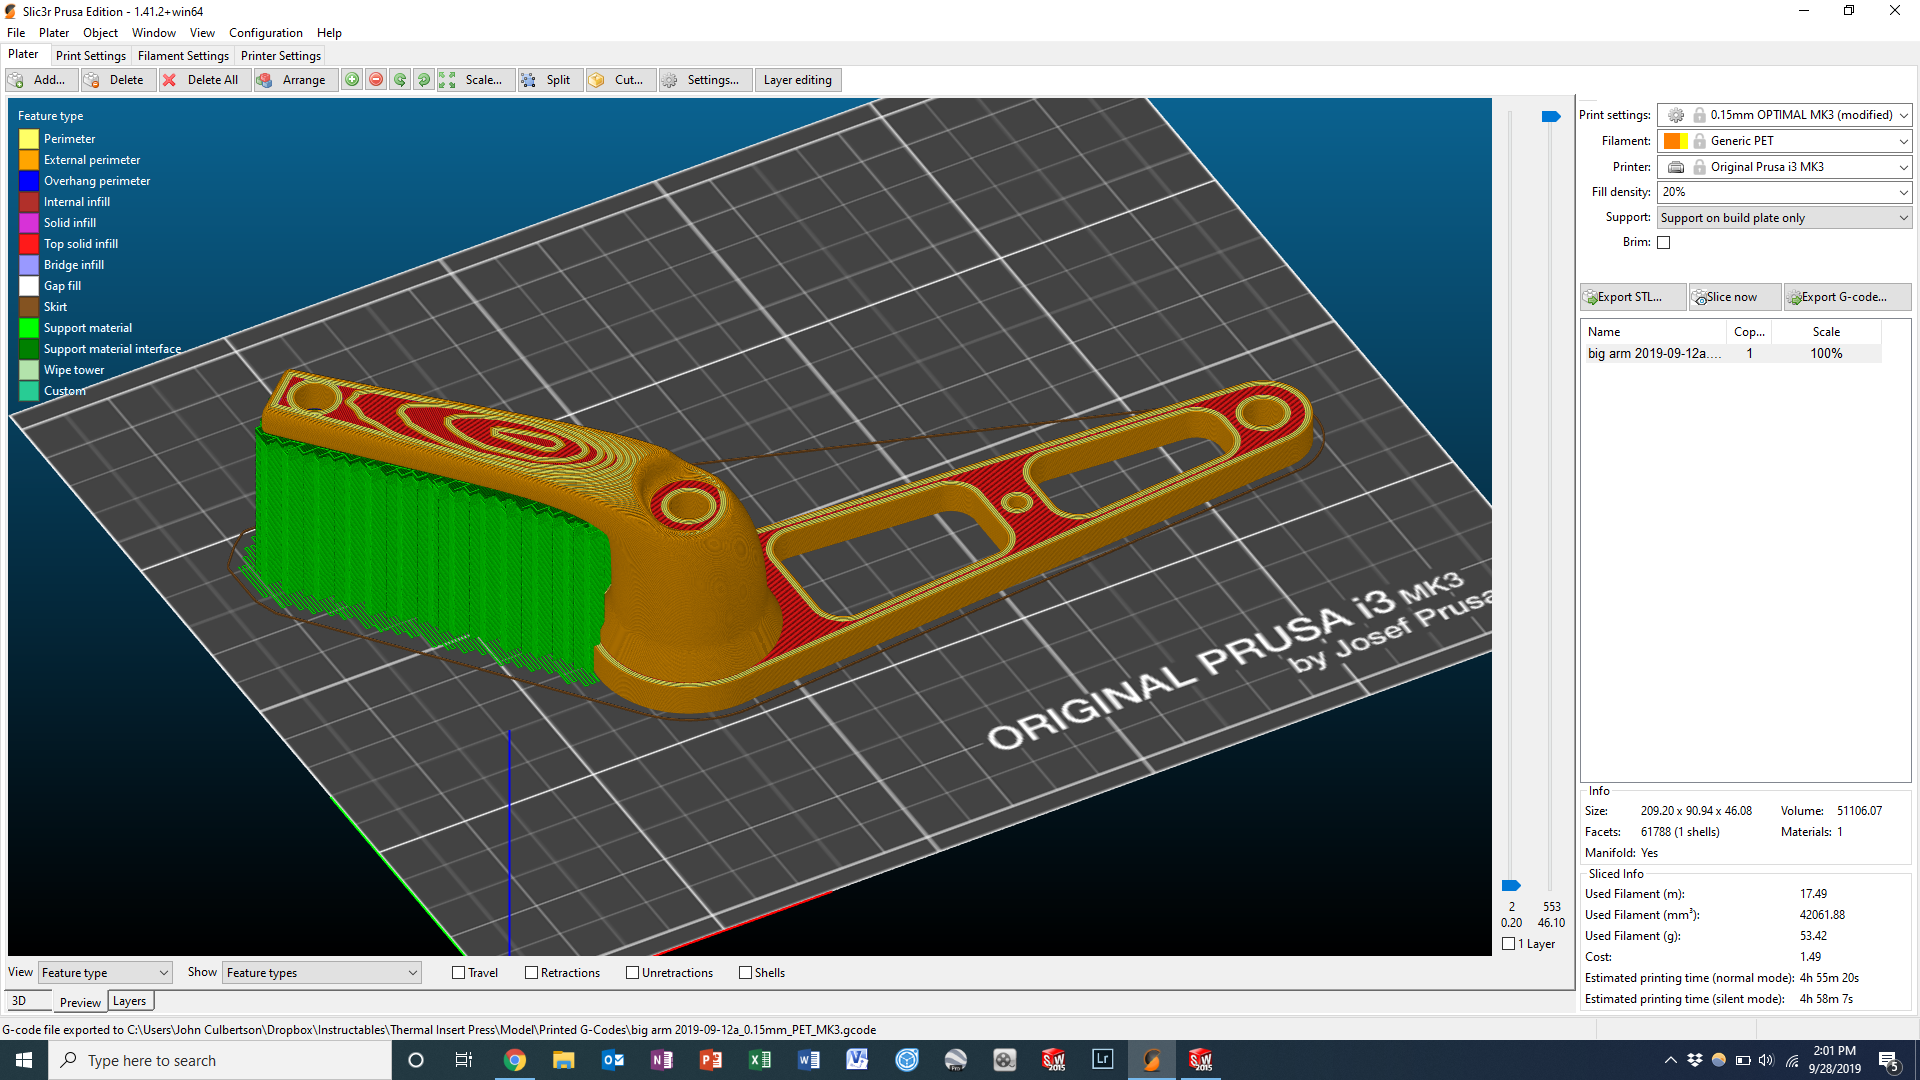This screenshot has height=1080, width=1920.
Task: Open the Show dropdown set to Feature types
Action: (x=321, y=973)
